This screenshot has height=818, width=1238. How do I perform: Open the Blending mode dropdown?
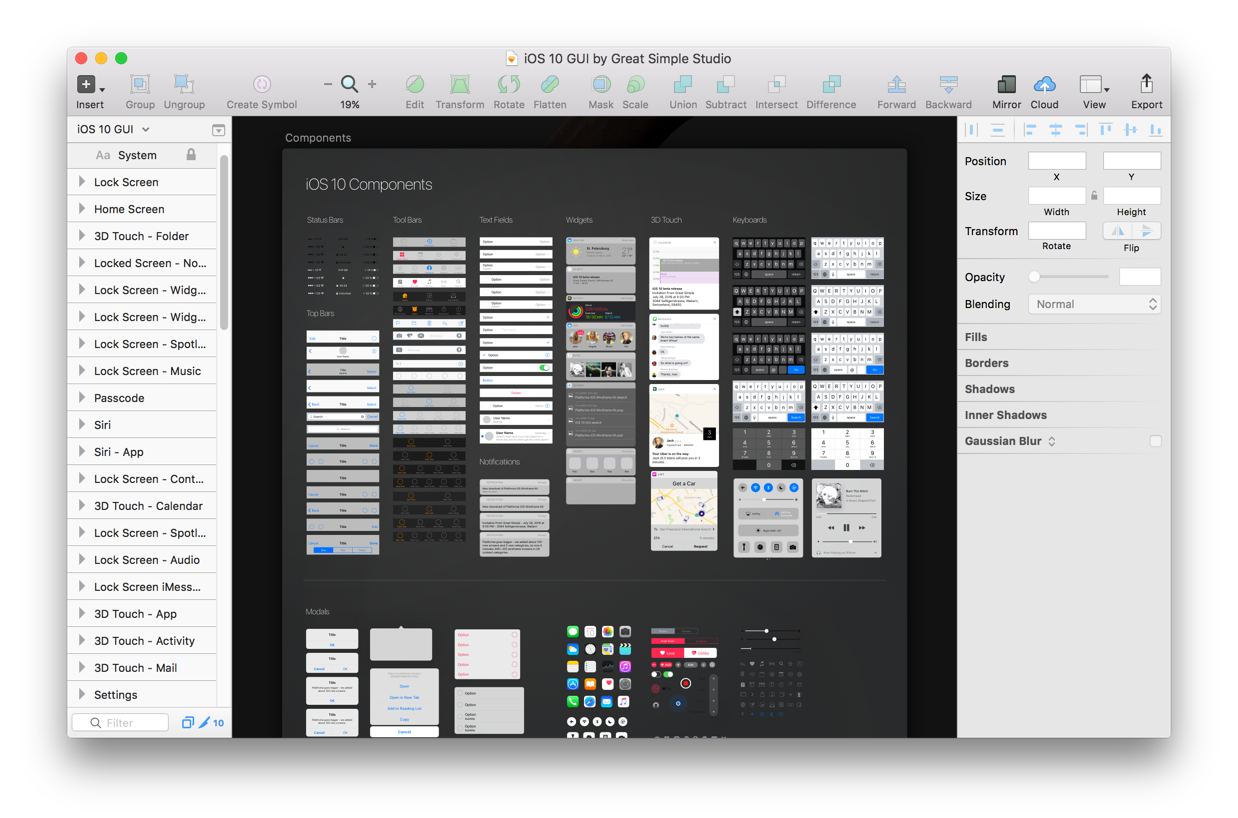click(1094, 304)
